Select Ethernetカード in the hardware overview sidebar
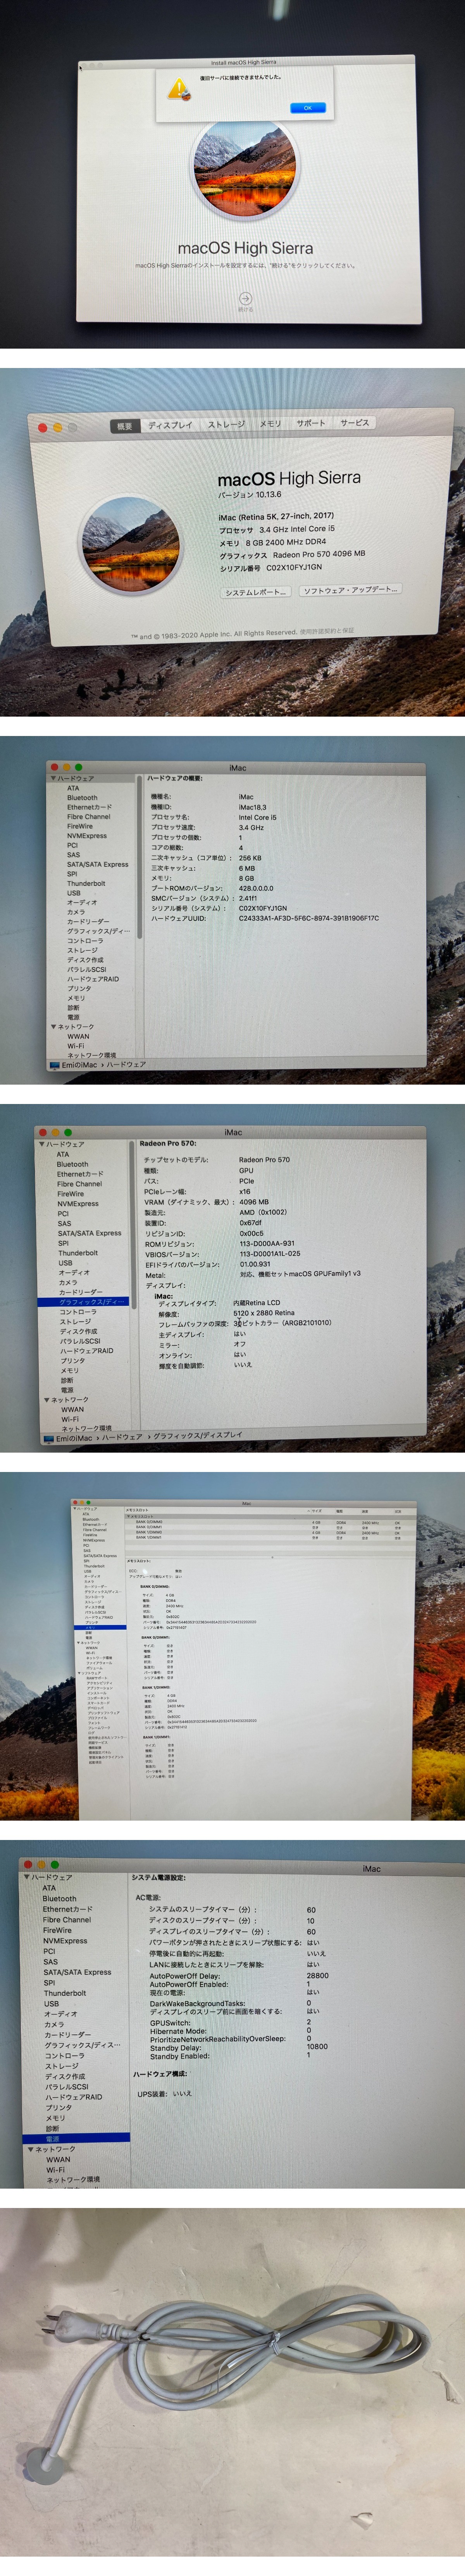 pos(90,807)
